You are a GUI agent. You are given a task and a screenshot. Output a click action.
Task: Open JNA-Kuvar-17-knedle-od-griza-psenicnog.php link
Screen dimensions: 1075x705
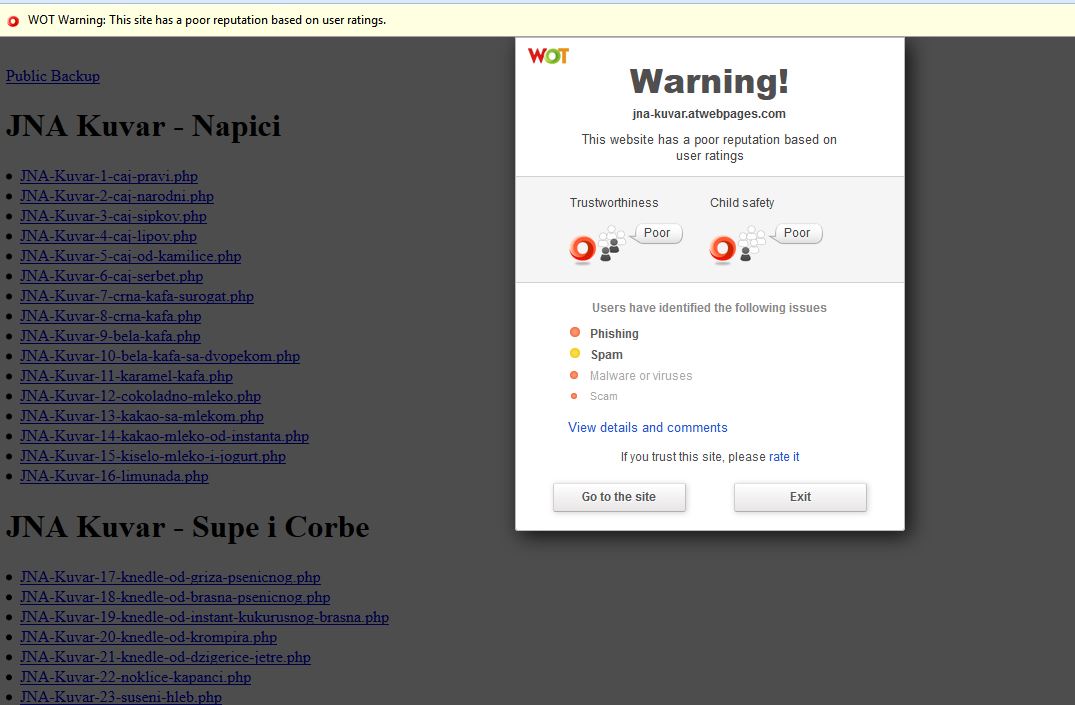[x=170, y=577]
